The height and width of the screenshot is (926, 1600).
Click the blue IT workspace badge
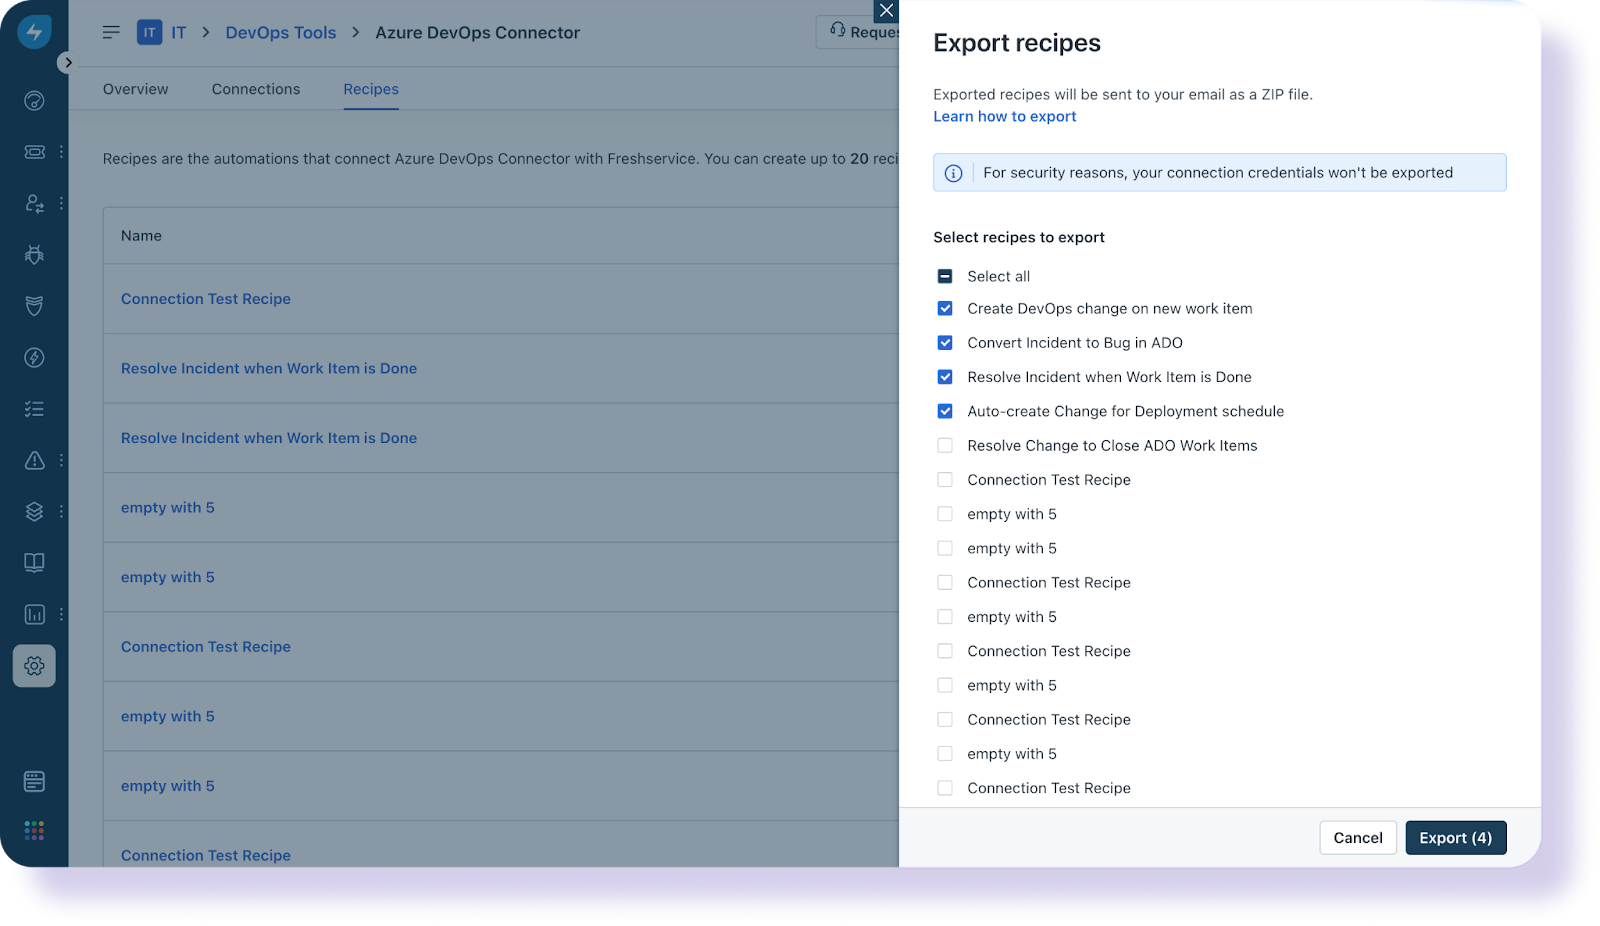click(149, 32)
